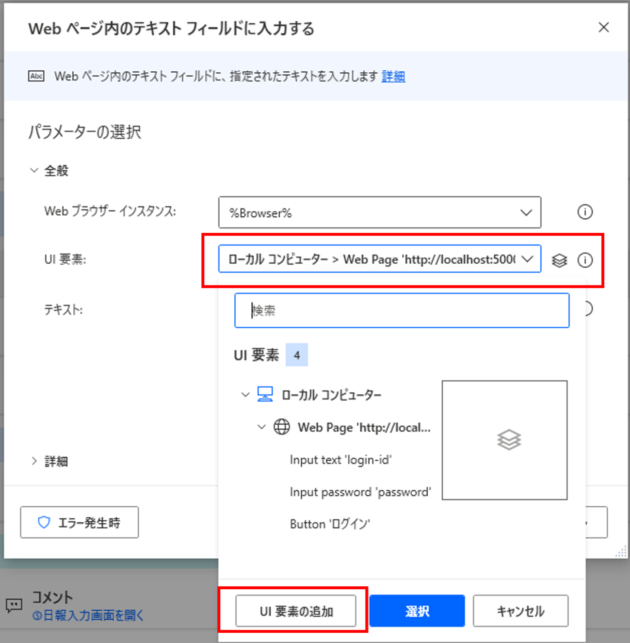The width and height of the screenshot is (630, 643).
Task: Click UI 要素の追加 button
Action: (296, 611)
